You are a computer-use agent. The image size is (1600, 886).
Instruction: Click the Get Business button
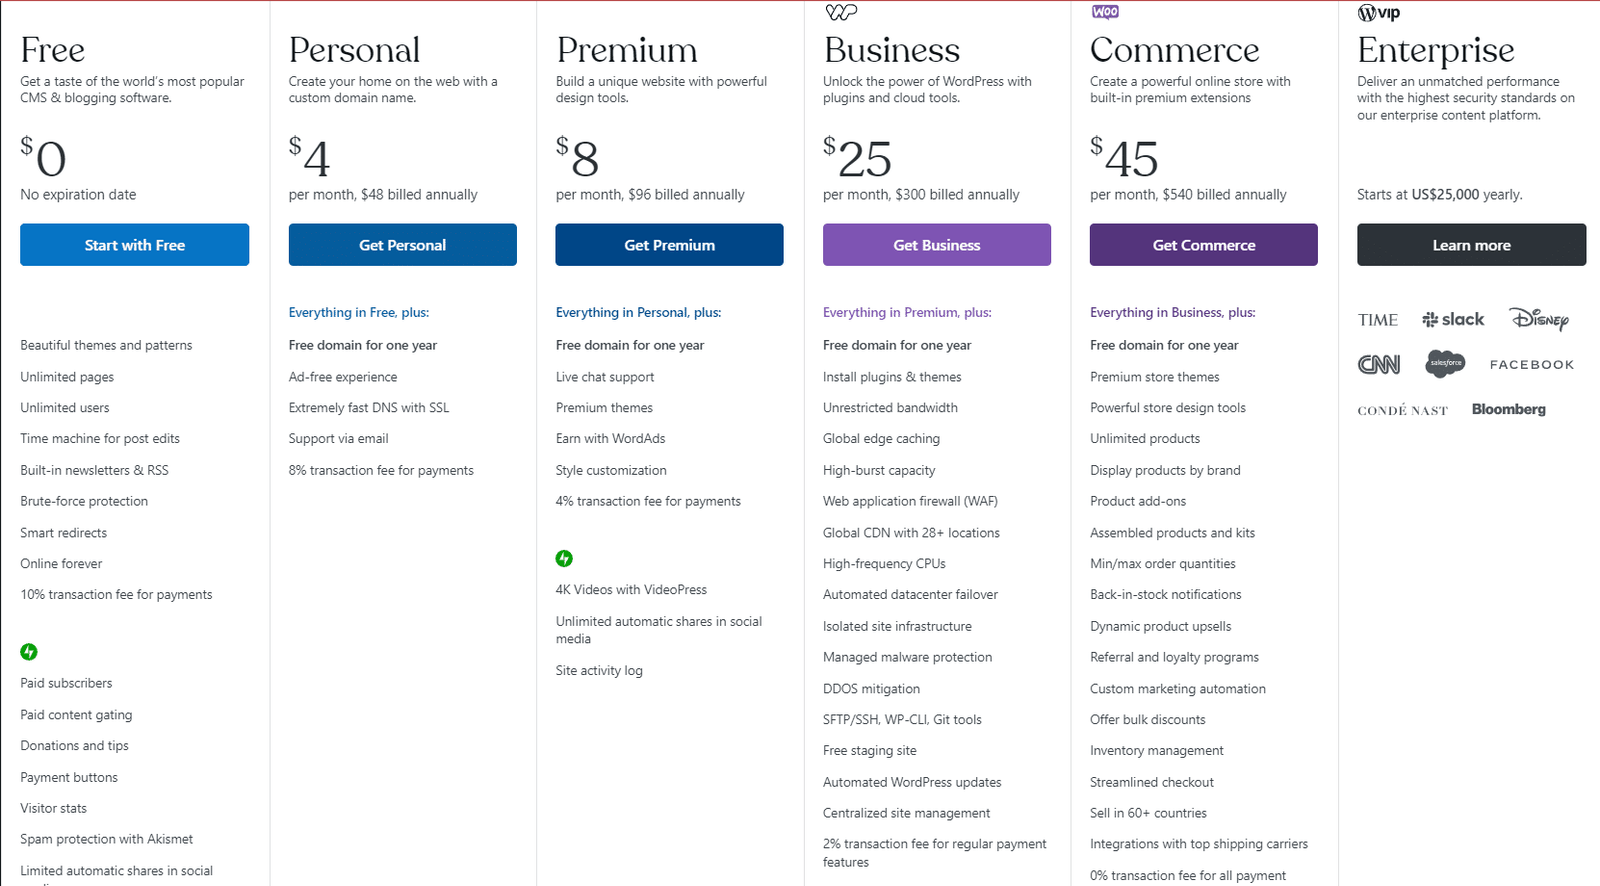pyautogui.click(x=937, y=245)
